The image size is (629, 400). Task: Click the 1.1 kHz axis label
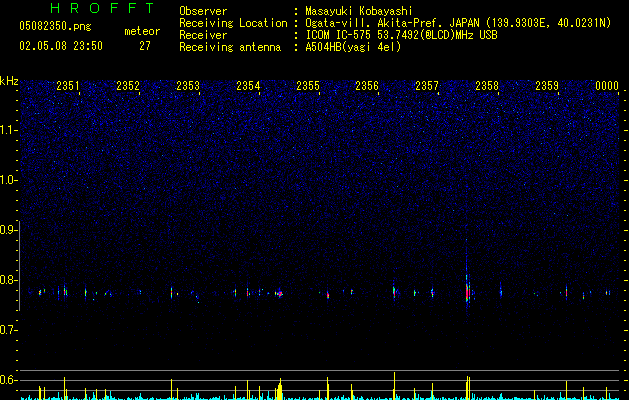[8, 130]
